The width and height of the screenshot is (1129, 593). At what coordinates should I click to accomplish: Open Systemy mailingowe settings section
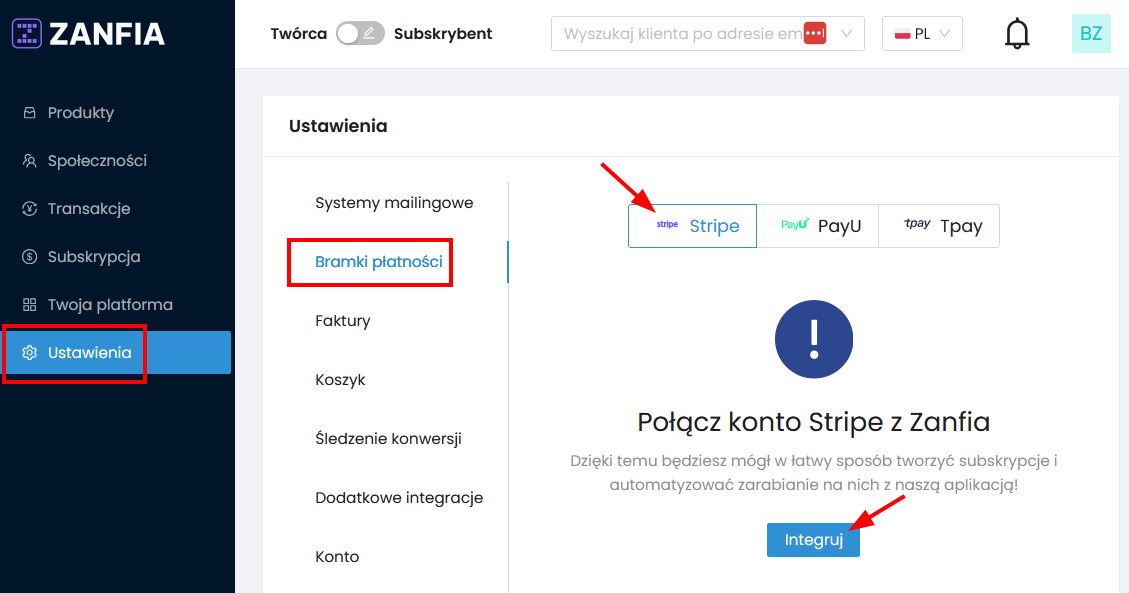click(x=394, y=203)
